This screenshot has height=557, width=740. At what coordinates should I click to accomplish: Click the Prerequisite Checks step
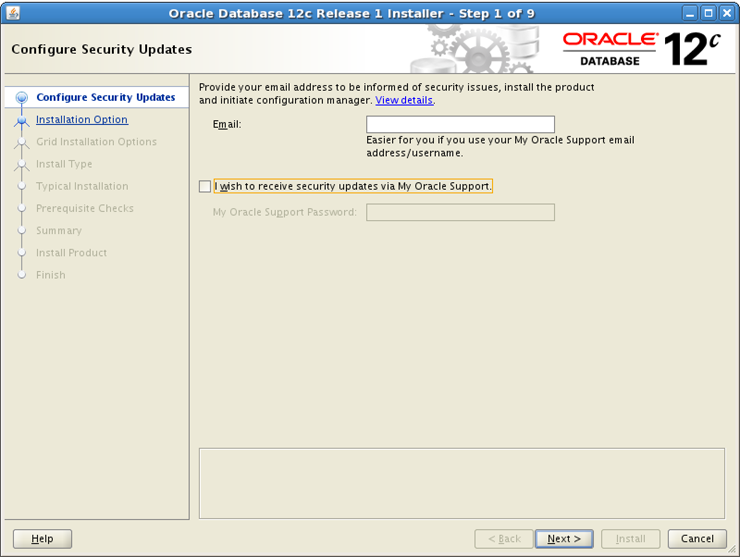click(x=85, y=208)
